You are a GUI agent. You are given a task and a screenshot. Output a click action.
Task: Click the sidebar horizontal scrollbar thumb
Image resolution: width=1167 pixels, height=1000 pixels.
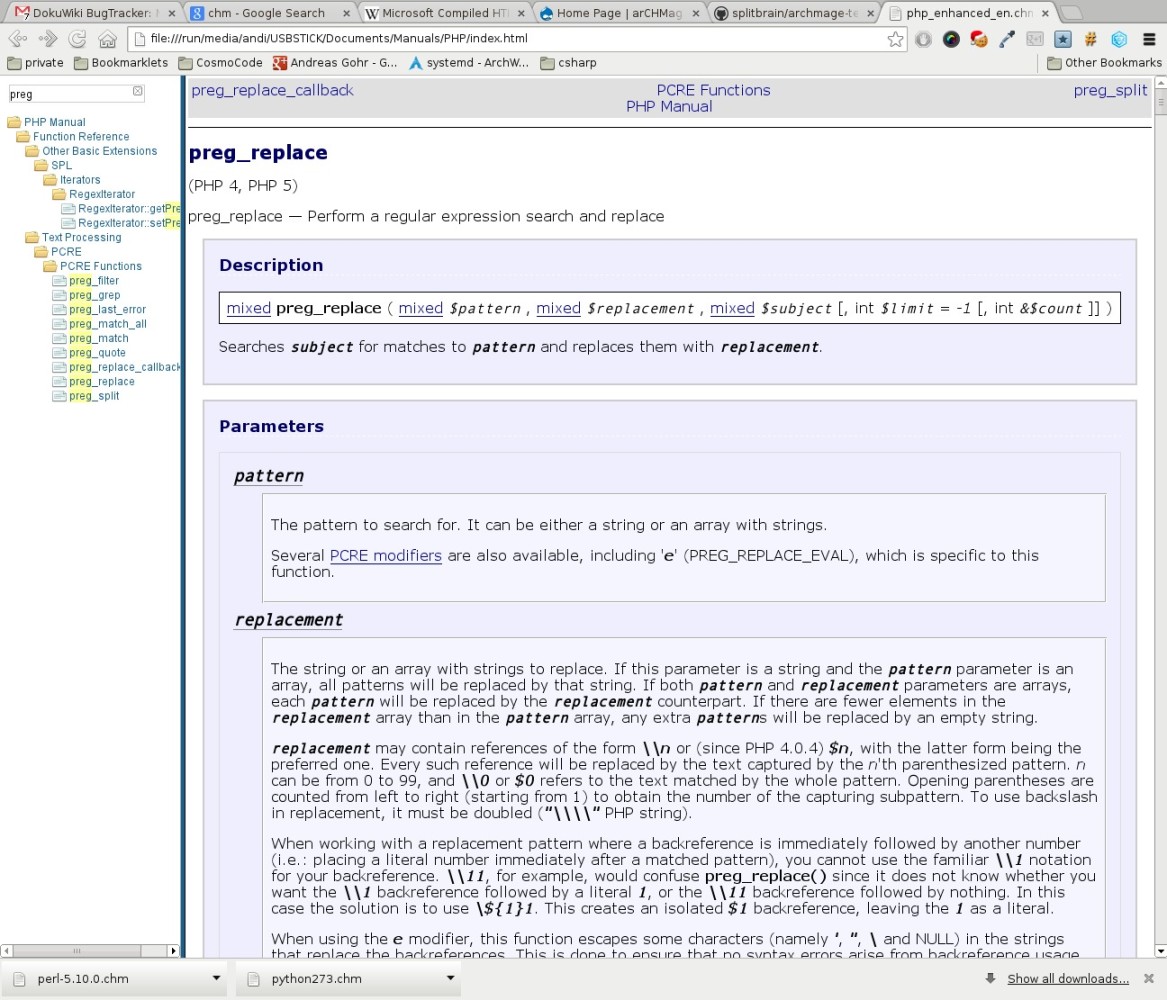tap(77, 951)
